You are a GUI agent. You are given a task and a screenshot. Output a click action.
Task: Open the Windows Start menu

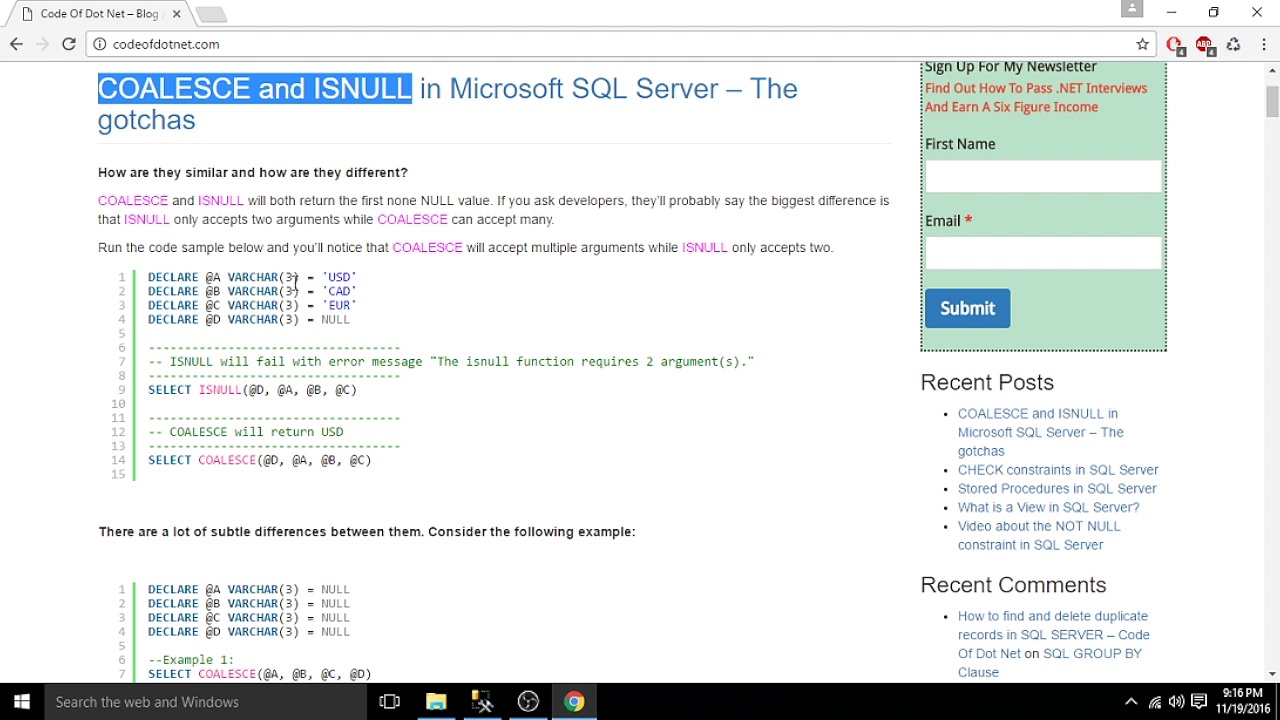22,702
